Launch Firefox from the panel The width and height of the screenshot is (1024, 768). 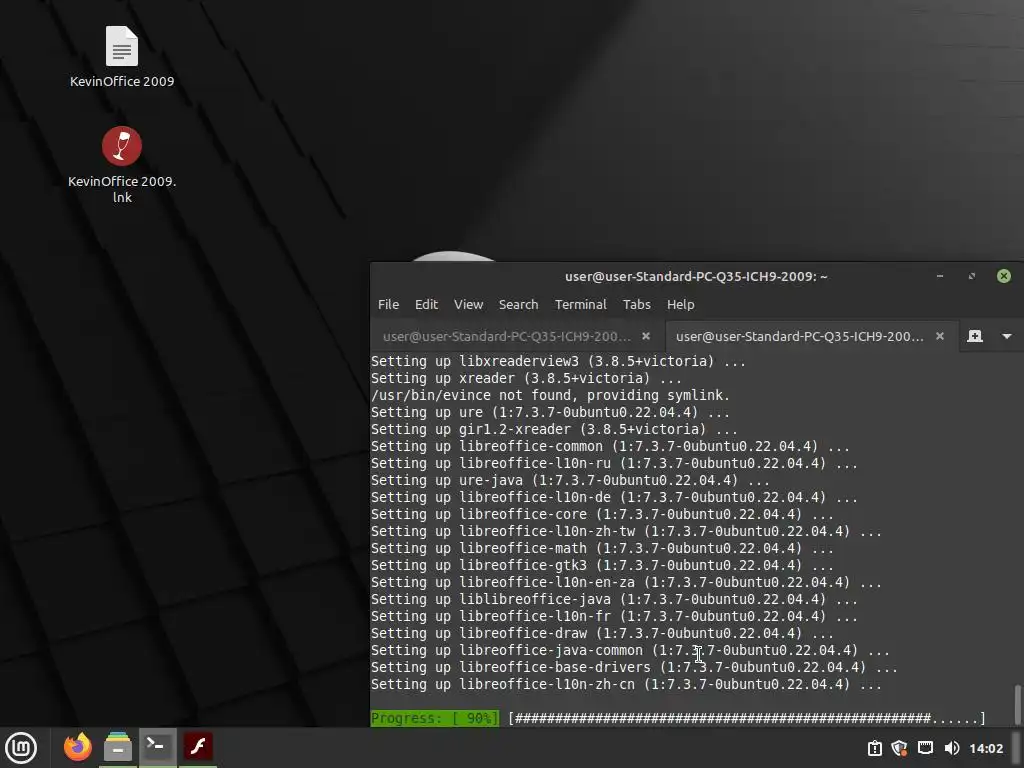click(78, 746)
